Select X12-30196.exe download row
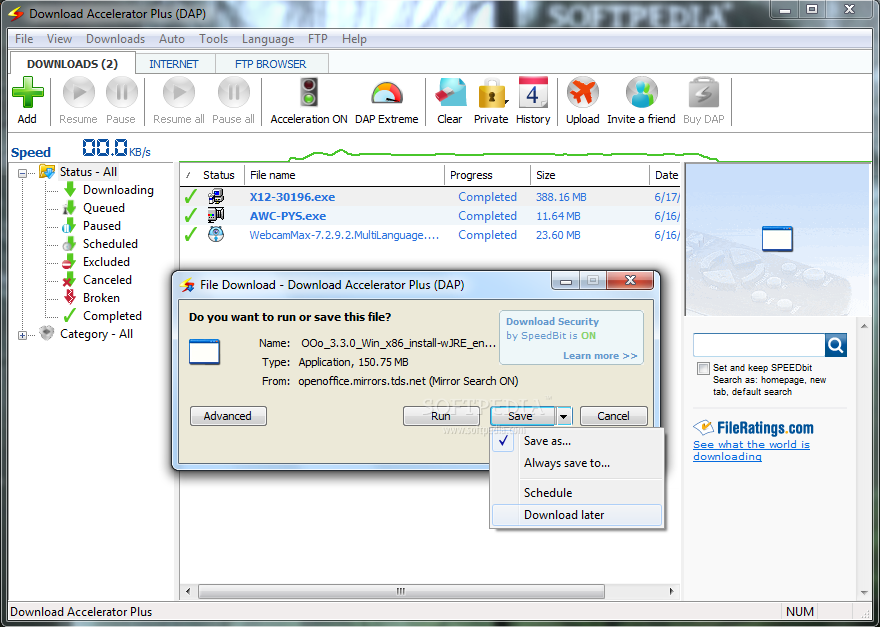Image resolution: width=880 pixels, height=627 pixels. click(x=430, y=197)
